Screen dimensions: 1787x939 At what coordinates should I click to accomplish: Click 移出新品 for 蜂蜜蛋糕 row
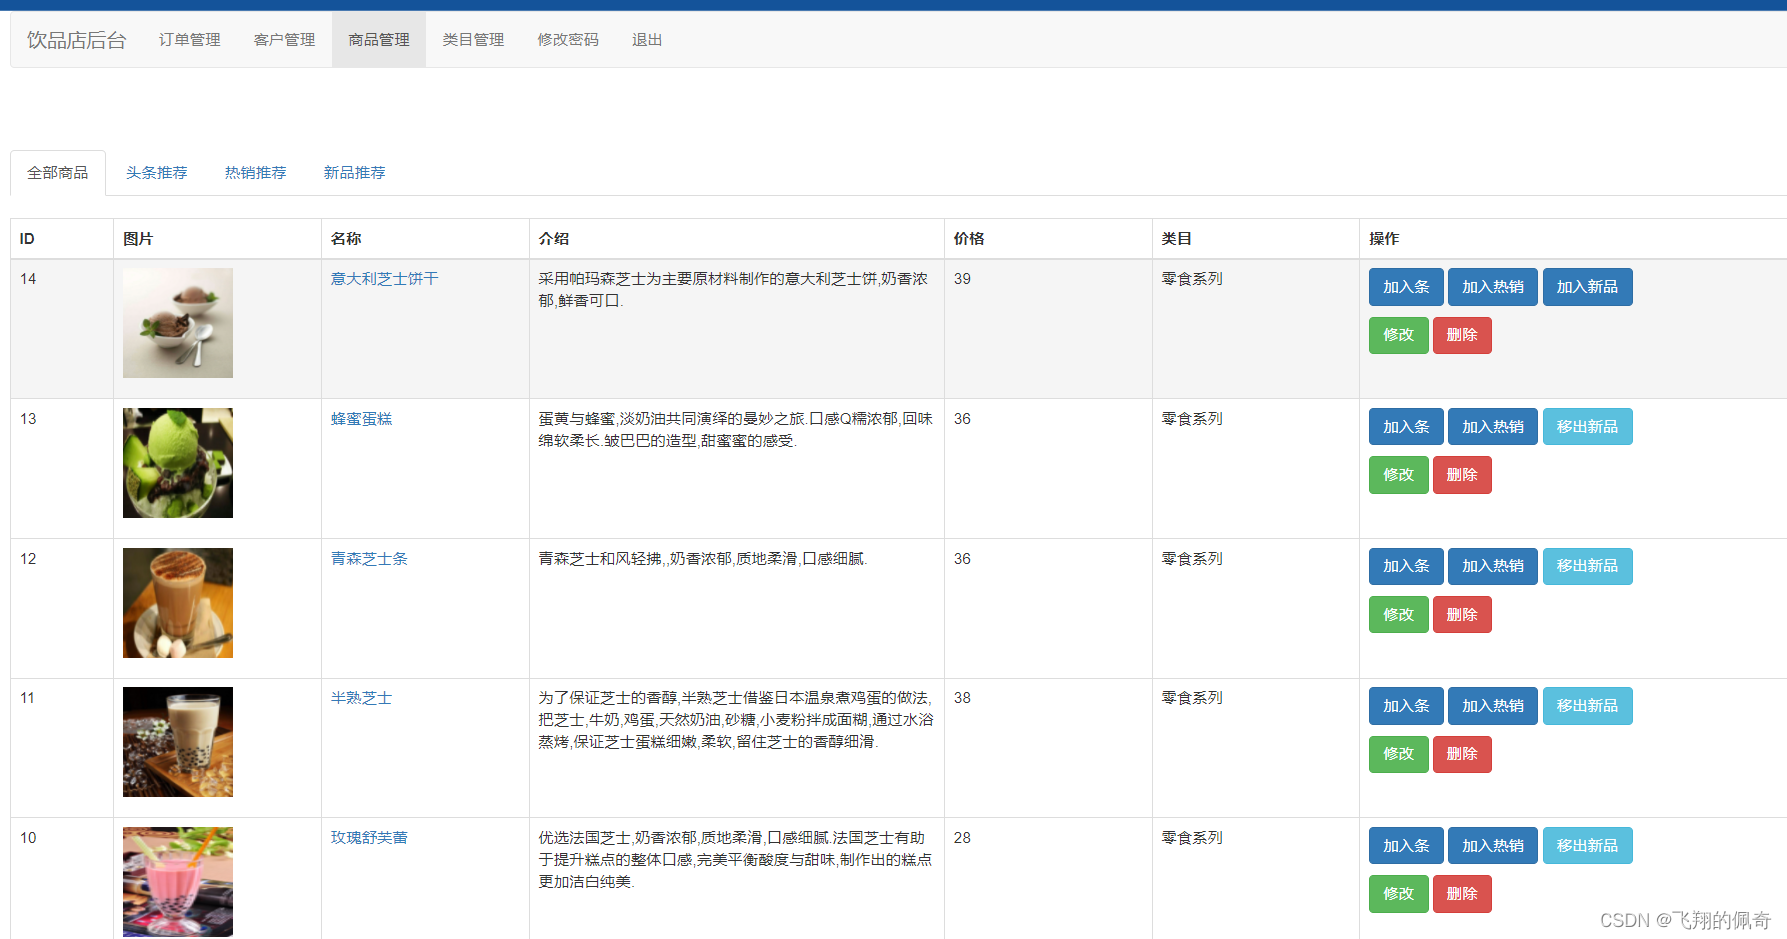[x=1587, y=427]
